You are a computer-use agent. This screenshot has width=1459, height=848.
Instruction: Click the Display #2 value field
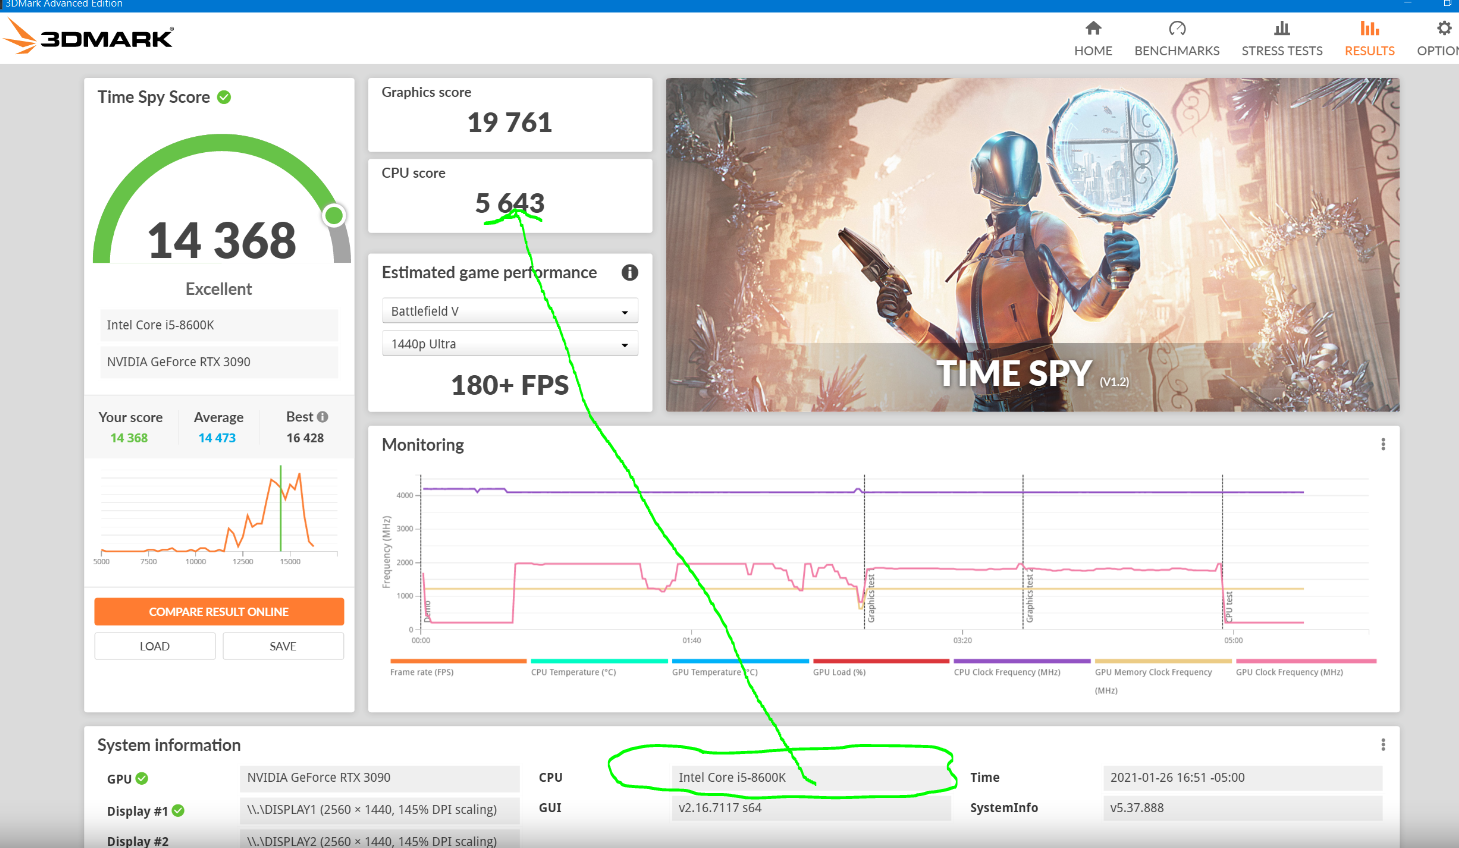(x=380, y=839)
